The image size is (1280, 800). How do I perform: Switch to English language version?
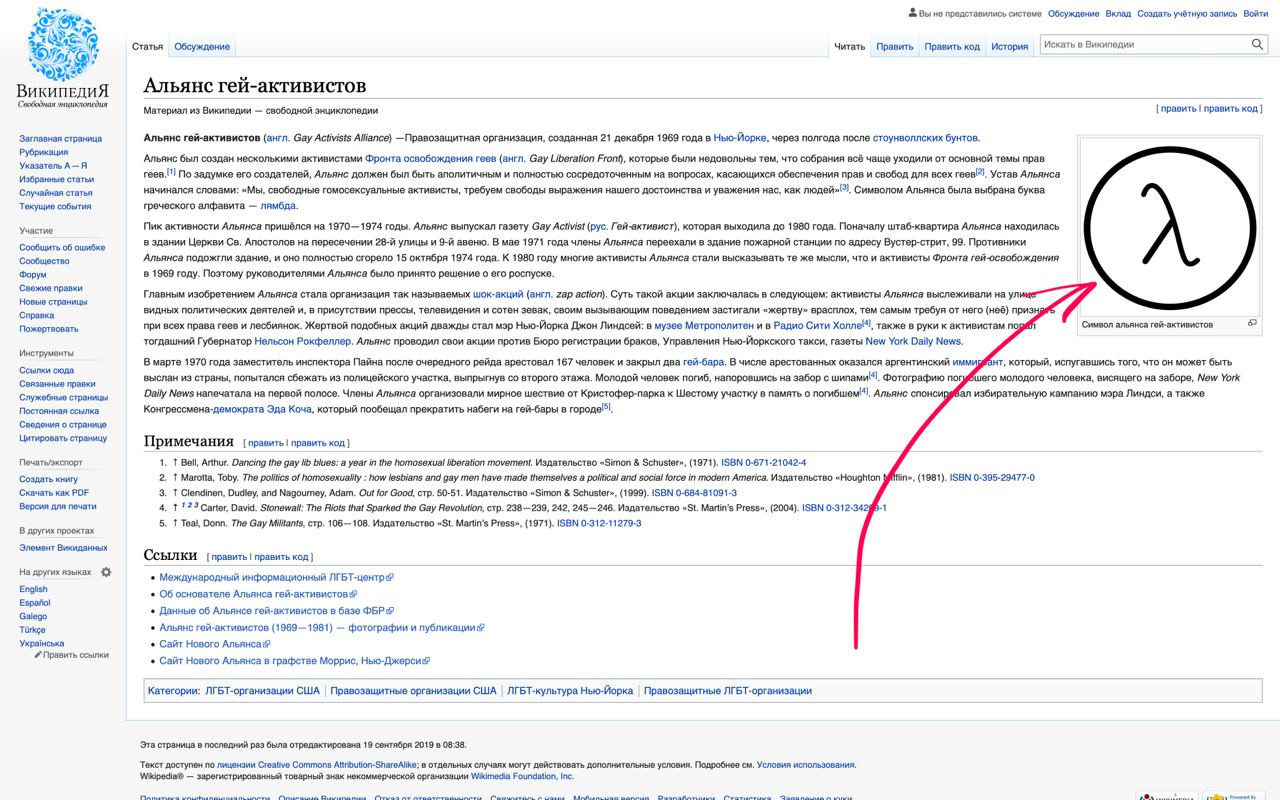tap(33, 589)
